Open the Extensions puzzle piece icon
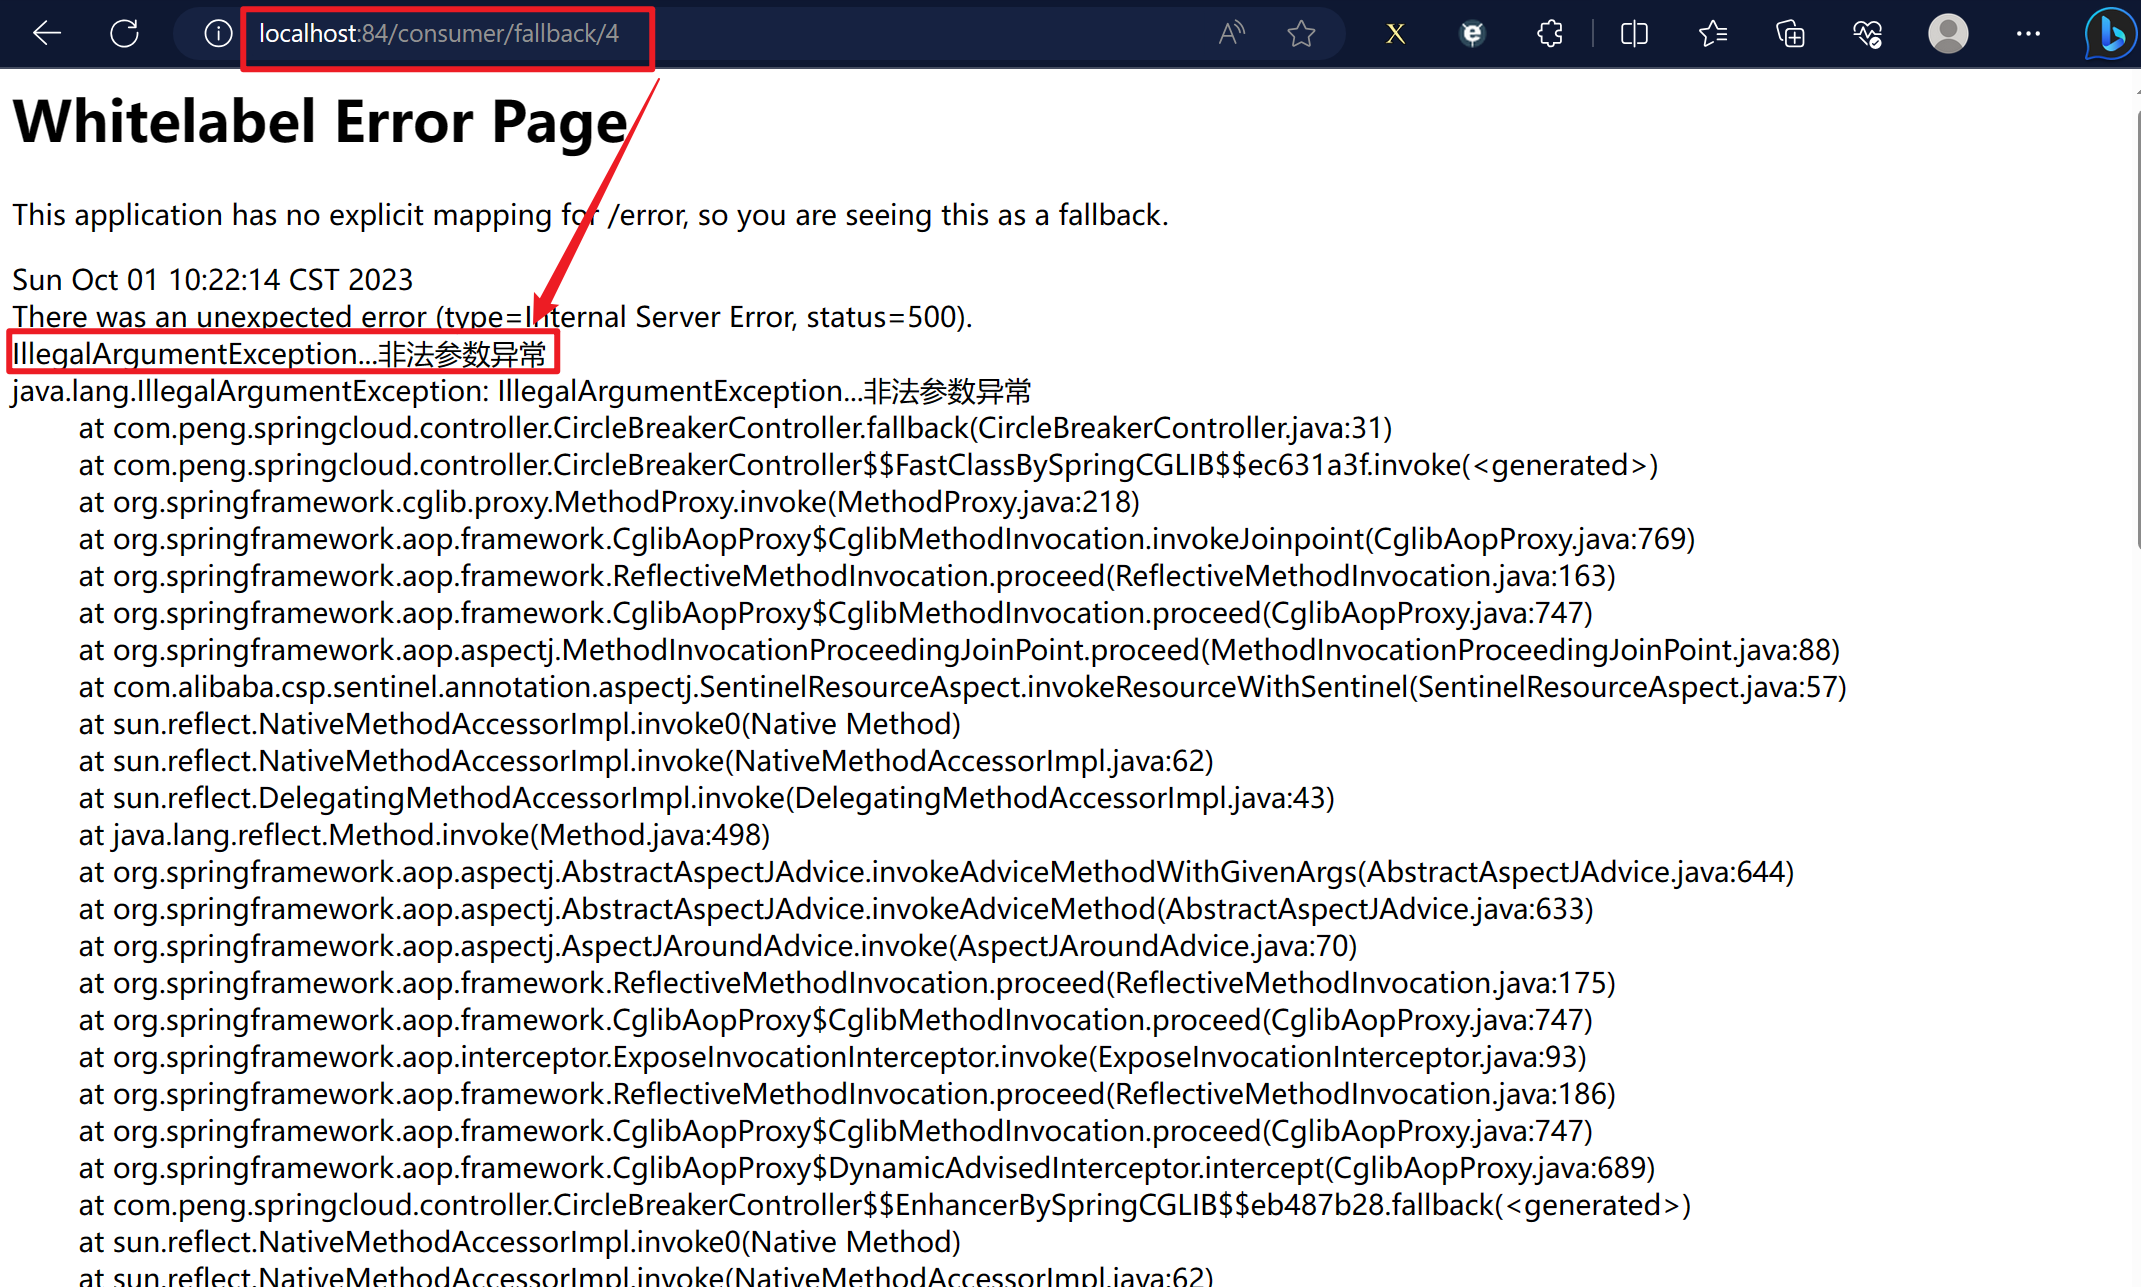Image resolution: width=2141 pixels, height=1287 pixels. [x=1550, y=34]
